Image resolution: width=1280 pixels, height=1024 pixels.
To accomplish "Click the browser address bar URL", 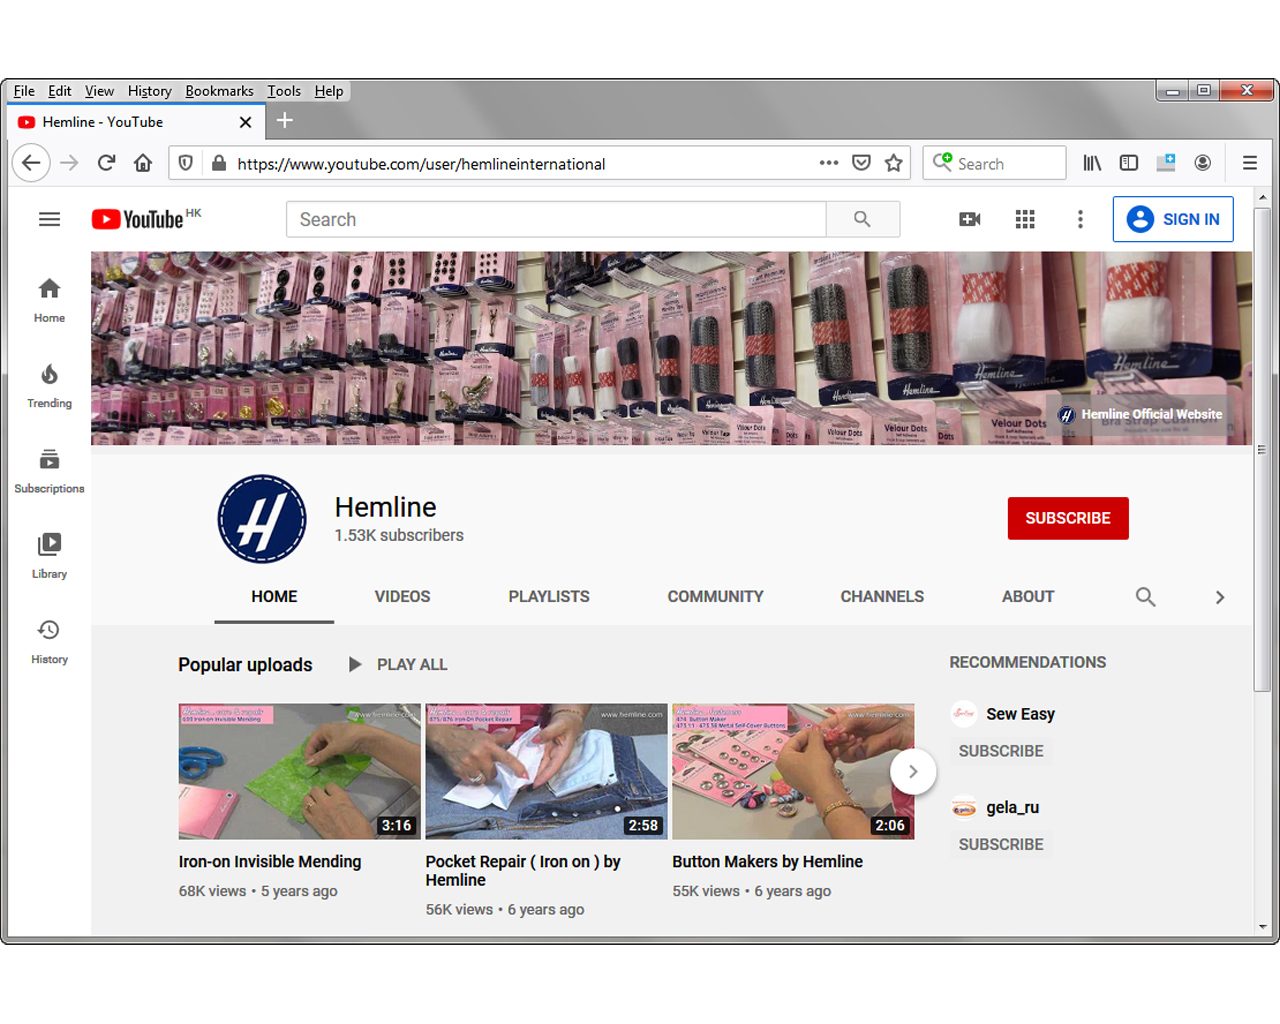I will (x=421, y=164).
